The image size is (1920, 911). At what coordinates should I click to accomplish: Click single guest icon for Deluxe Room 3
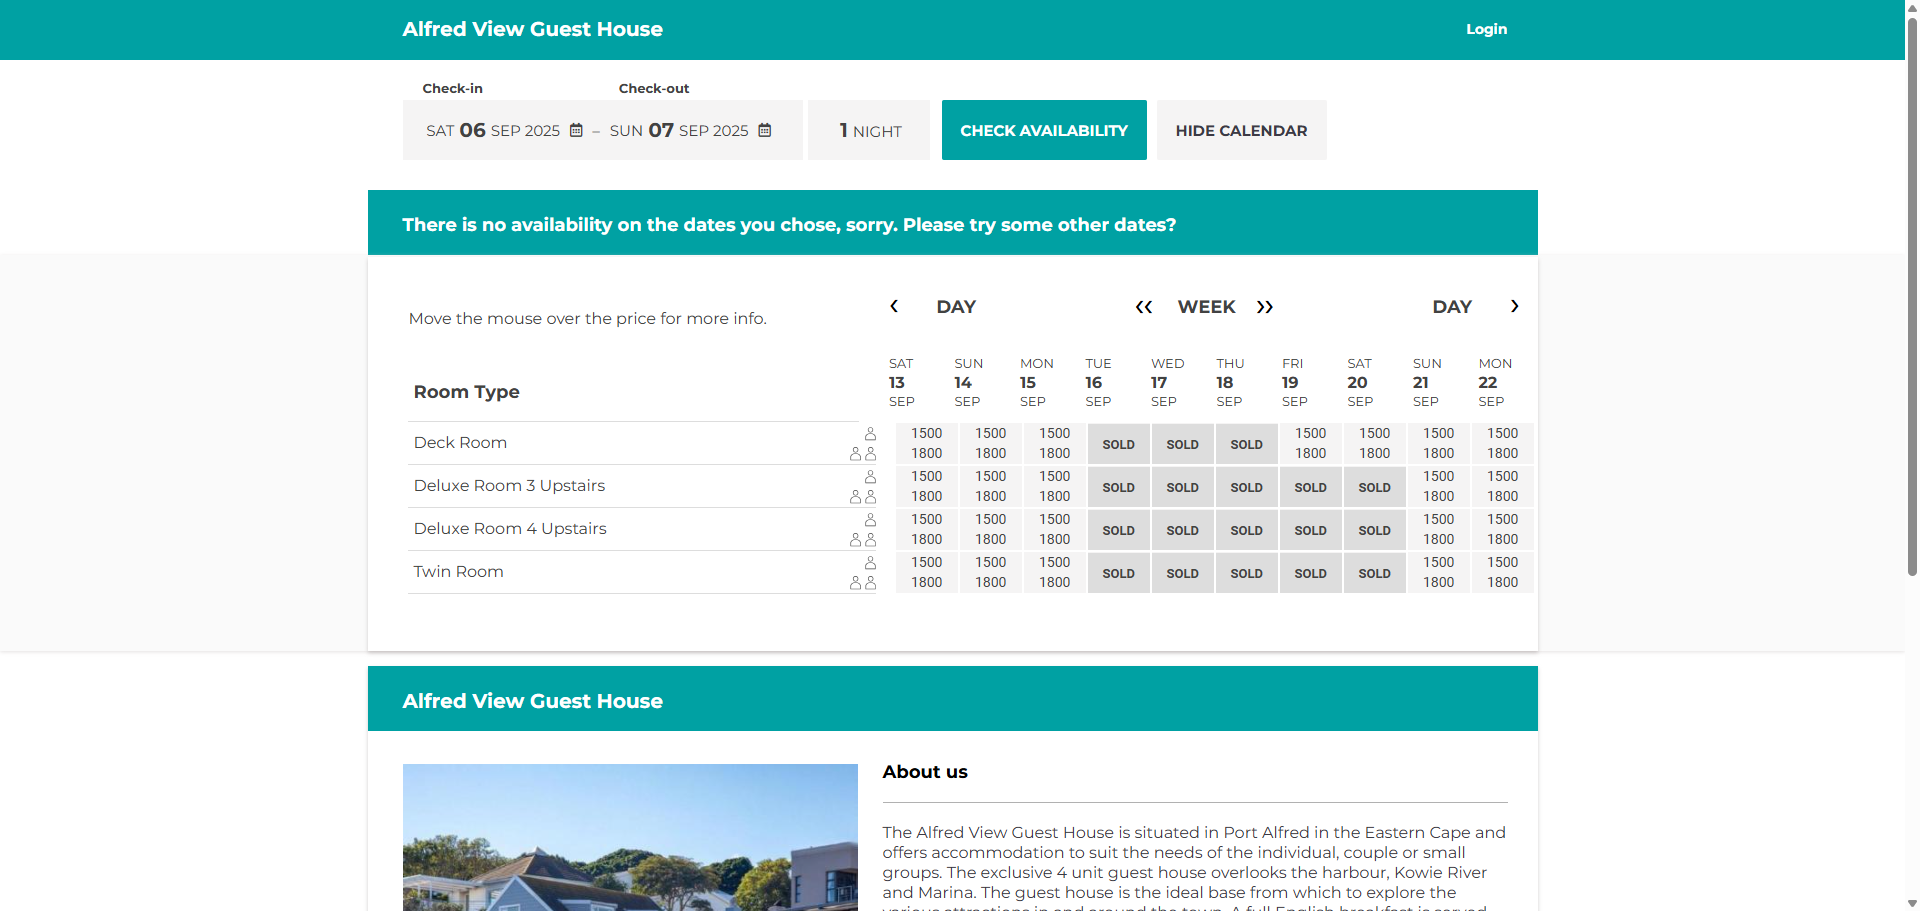pos(870,477)
